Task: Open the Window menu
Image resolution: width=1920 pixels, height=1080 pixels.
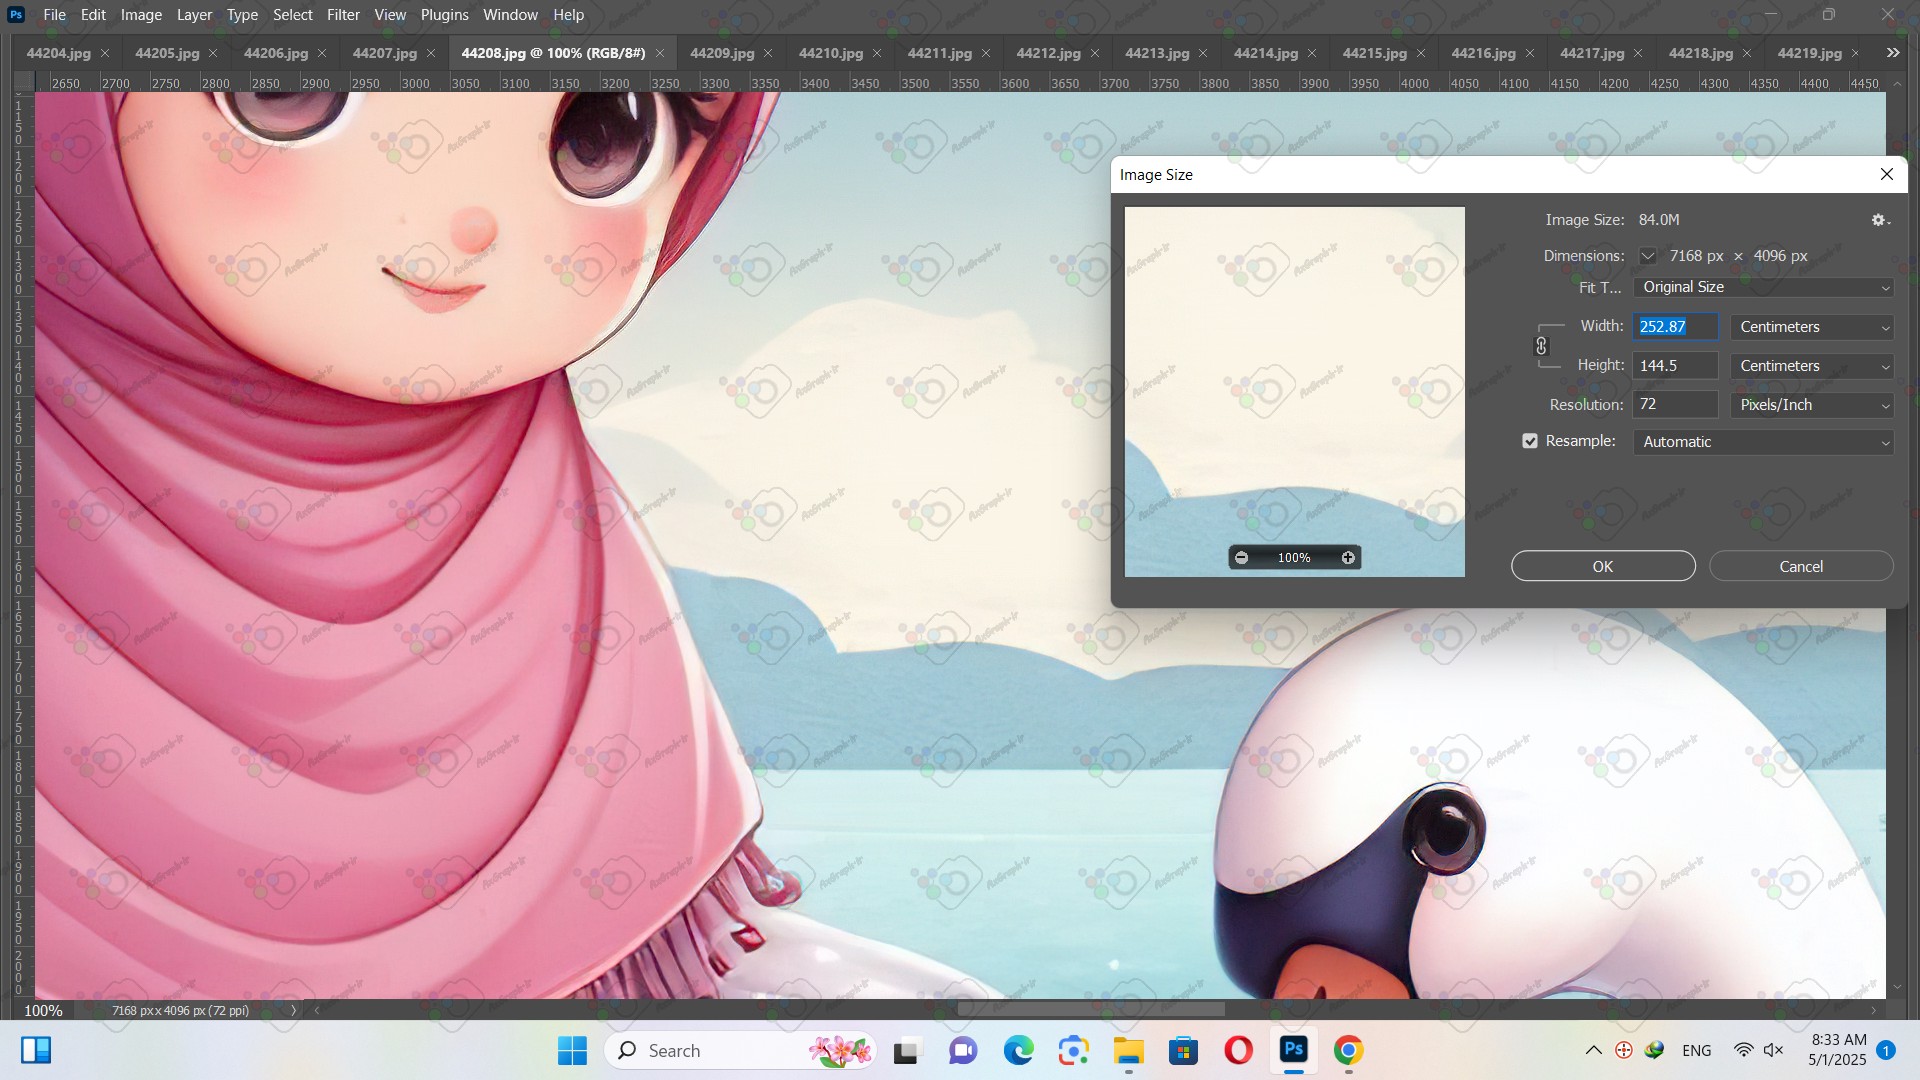Action: pyautogui.click(x=510, y=15)
